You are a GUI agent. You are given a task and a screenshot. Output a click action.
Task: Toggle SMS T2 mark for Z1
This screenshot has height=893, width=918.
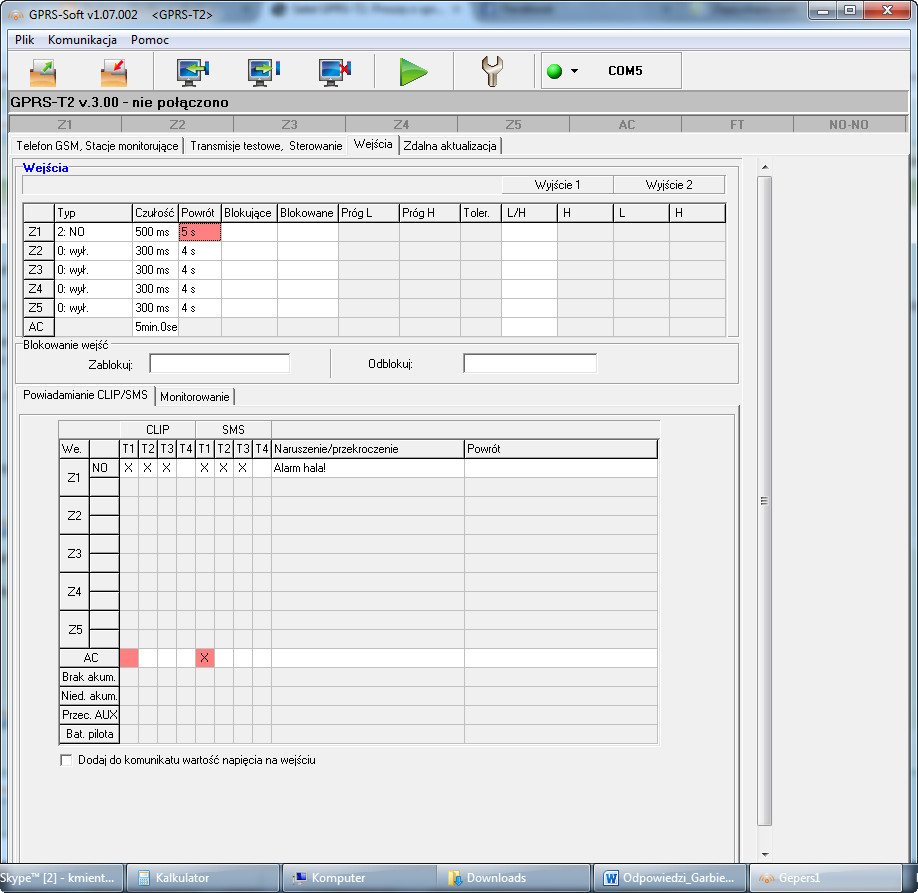pos(224,468)
